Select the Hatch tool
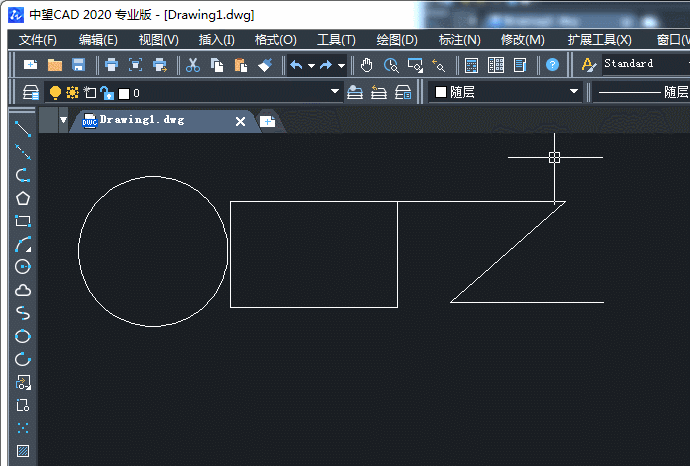 coord(23,451)
